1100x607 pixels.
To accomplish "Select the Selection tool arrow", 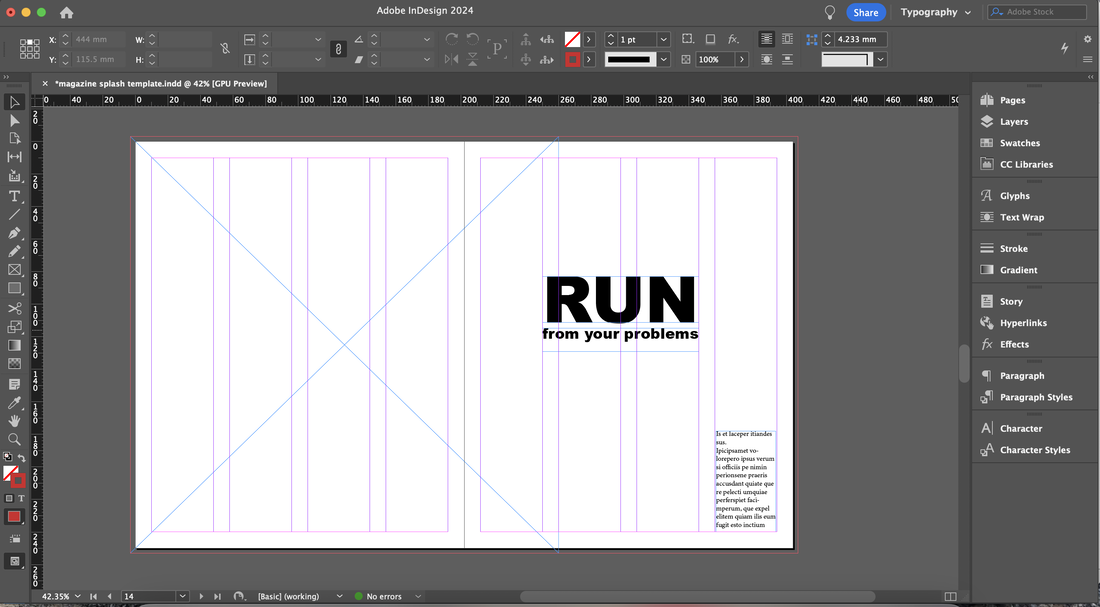I will 14,102.
